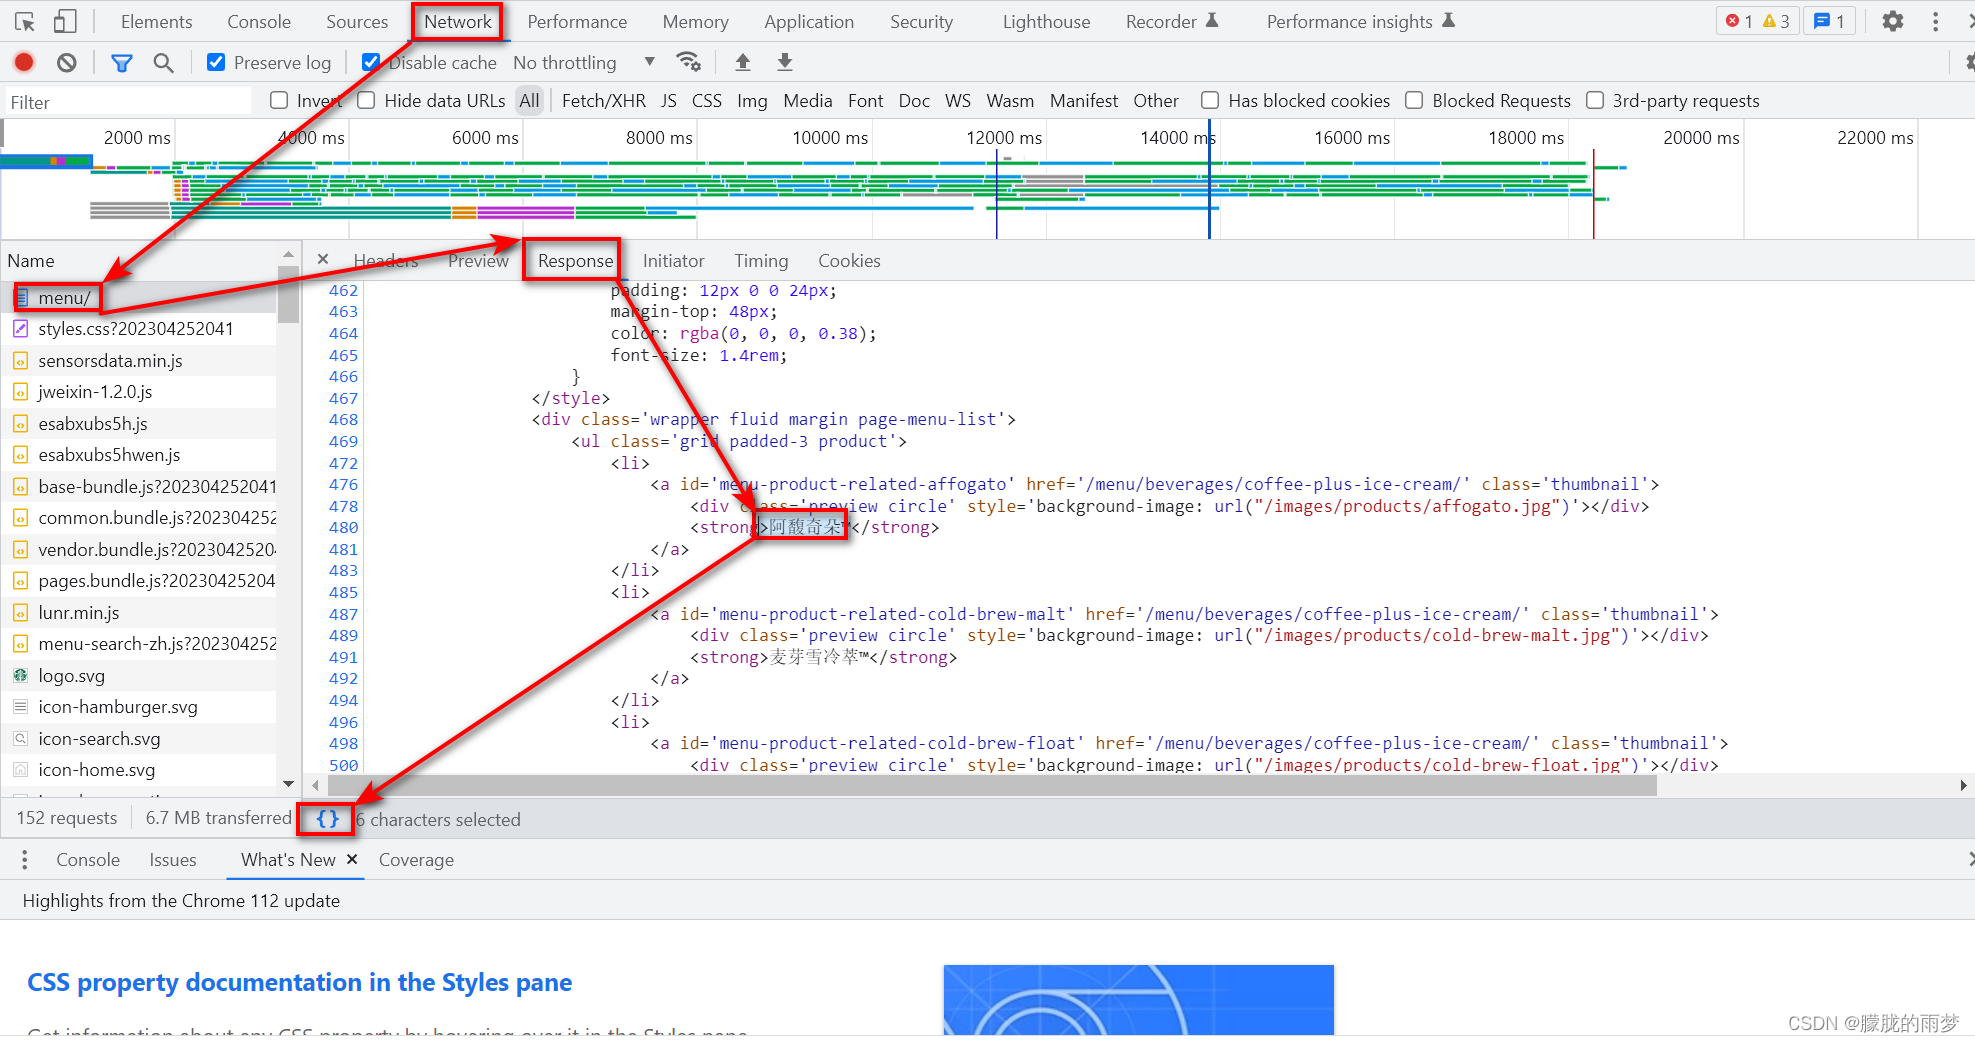Open CSS property documentation link
This screenshot has height=1042, width=1975.
[x=300, y=982]
